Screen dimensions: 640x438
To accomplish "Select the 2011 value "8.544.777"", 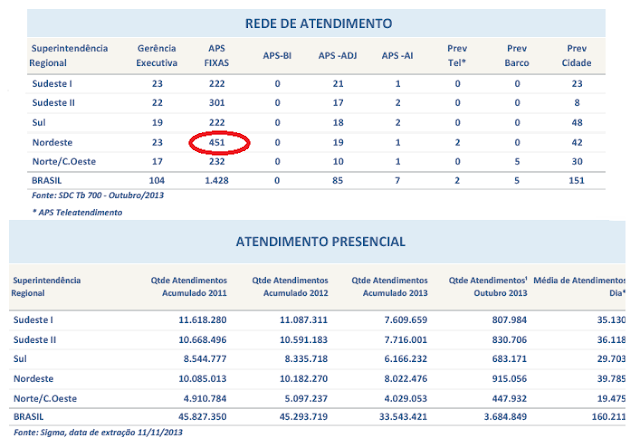I will [205, 359].
